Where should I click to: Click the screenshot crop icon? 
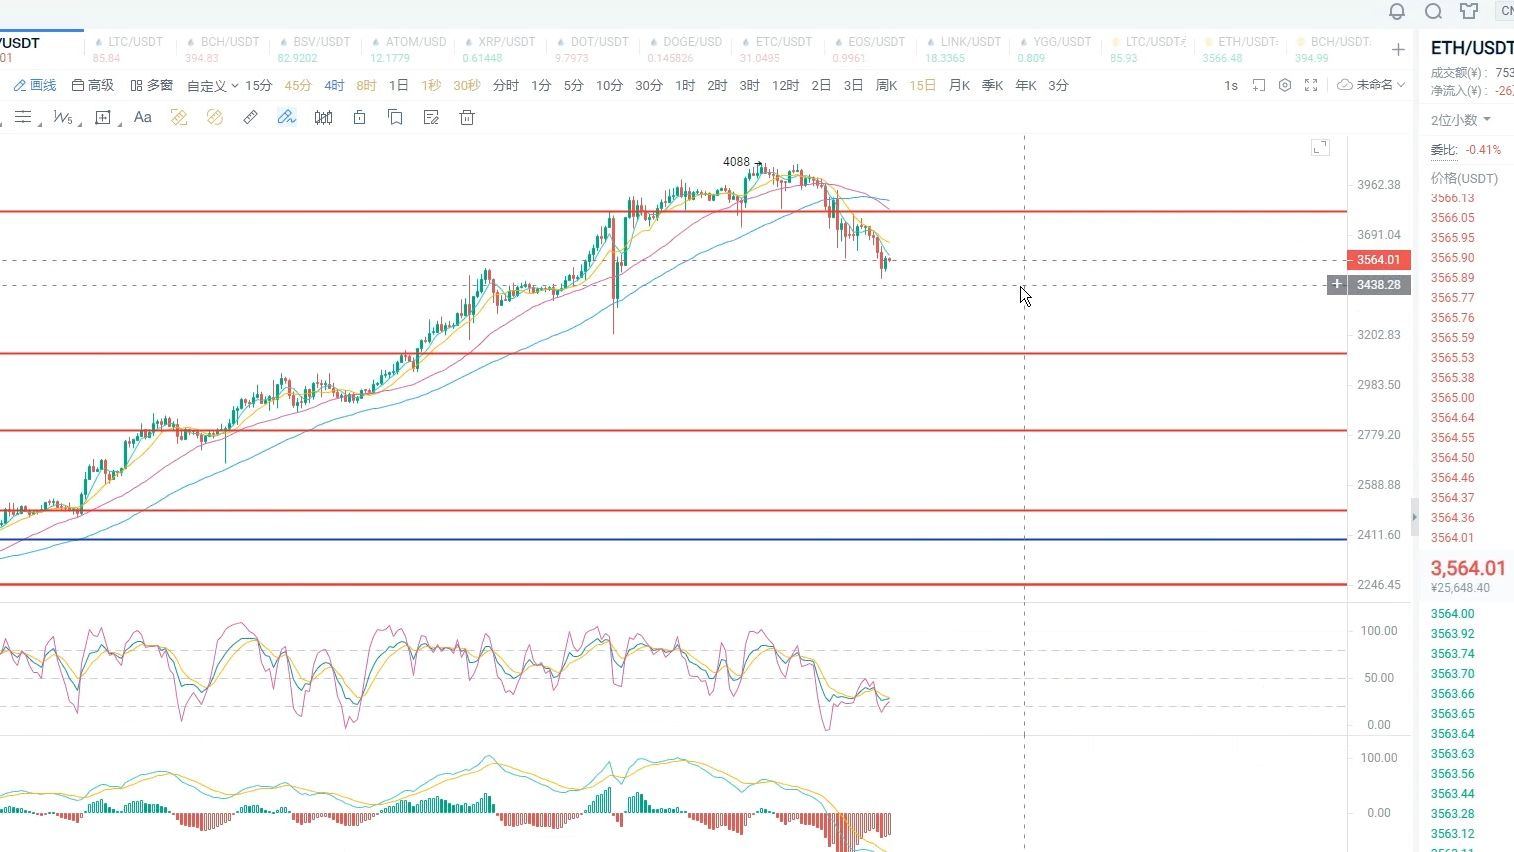coord(1259,85)
